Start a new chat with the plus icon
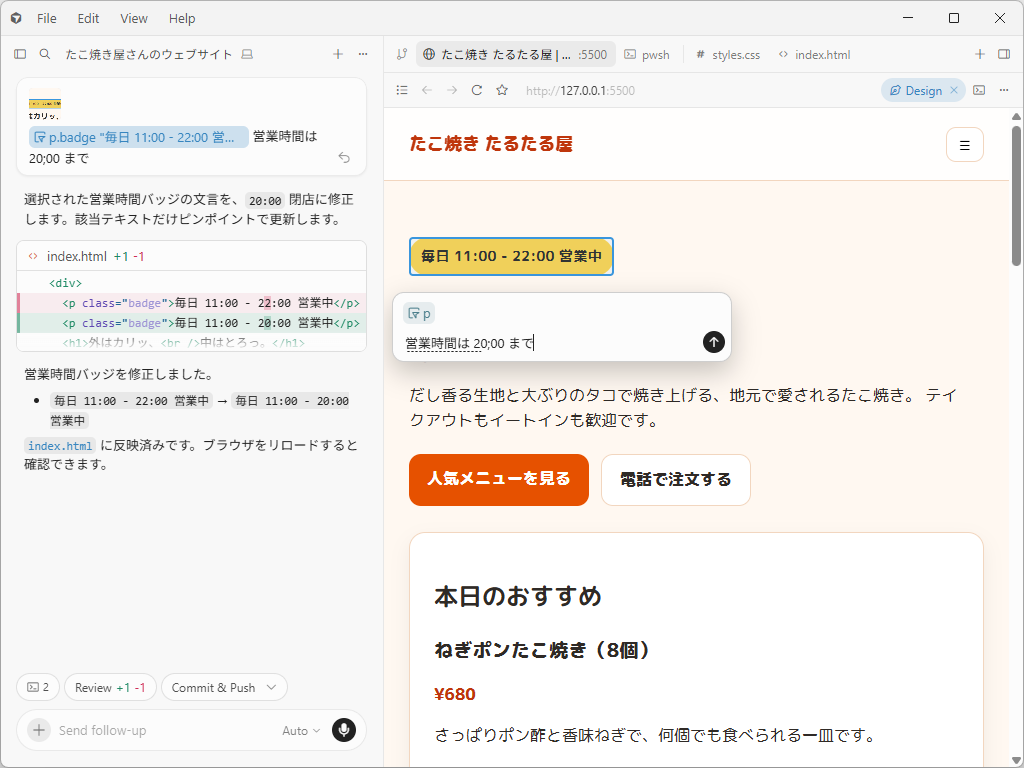The image size is (1024, 768). click(x=337, y=54)
